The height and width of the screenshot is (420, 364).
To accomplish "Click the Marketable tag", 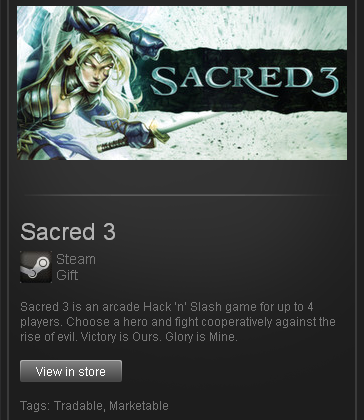I will point(139,406).
